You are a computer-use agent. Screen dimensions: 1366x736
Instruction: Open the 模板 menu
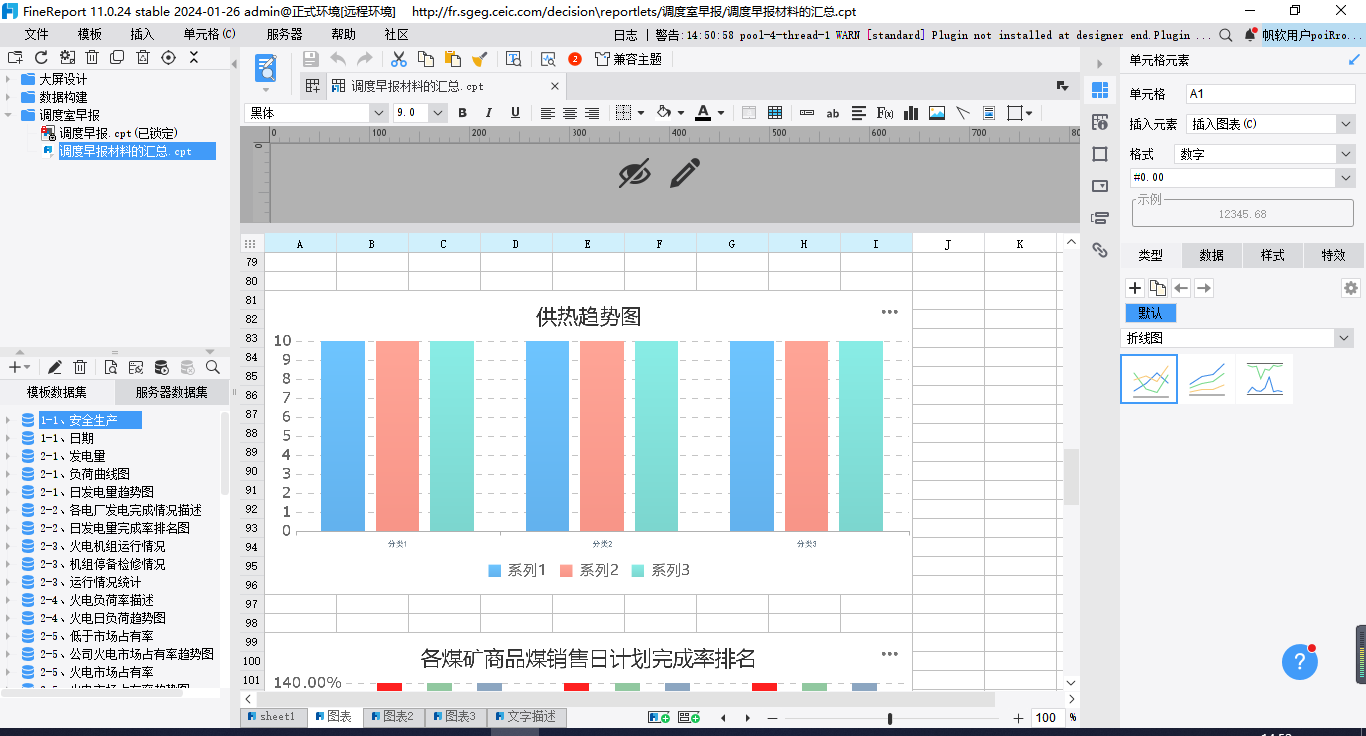pos(90,34)
